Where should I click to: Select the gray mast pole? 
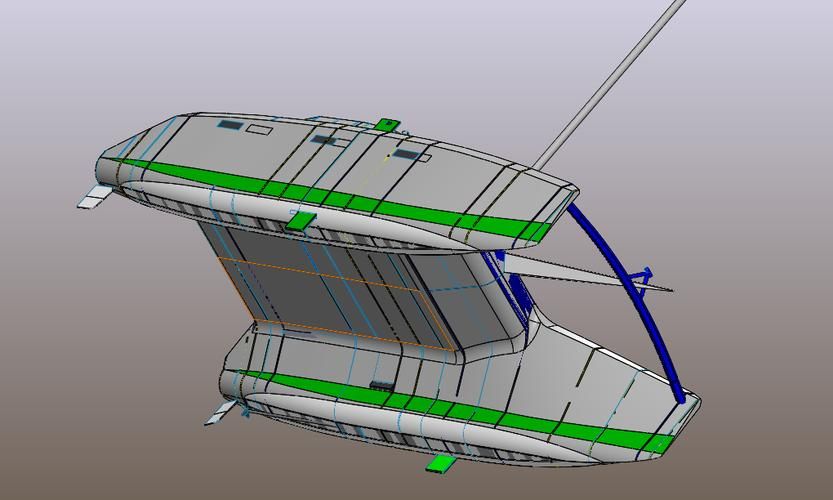(x=608, y=85)
